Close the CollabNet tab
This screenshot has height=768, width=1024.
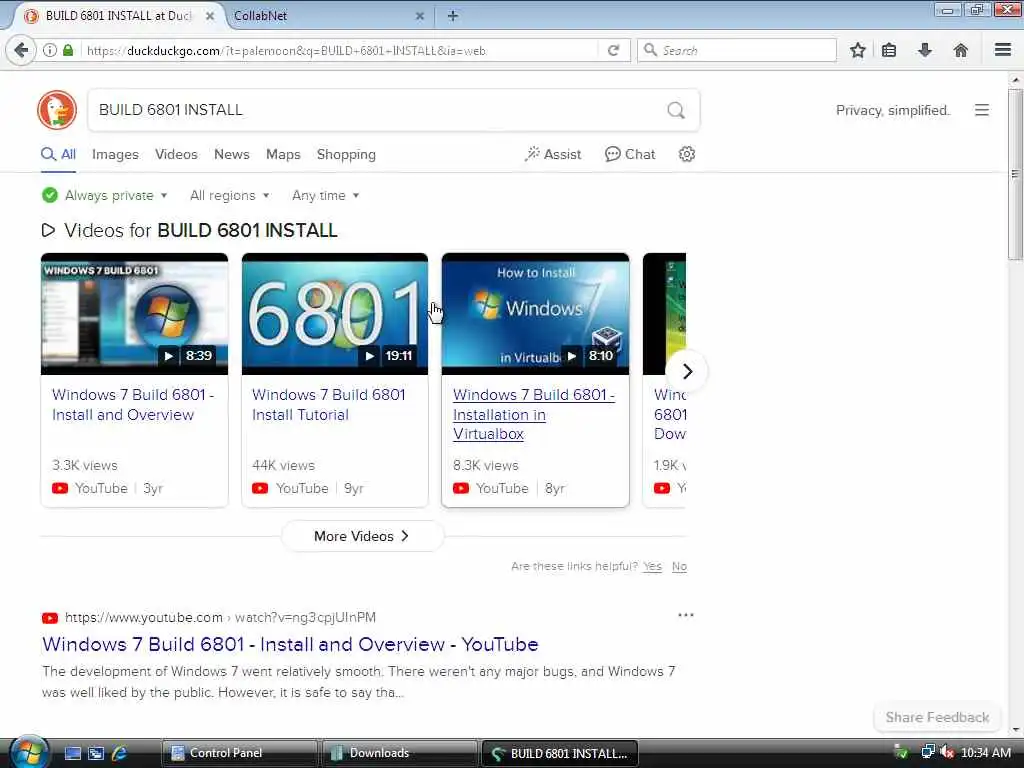(x=420, y=16)
